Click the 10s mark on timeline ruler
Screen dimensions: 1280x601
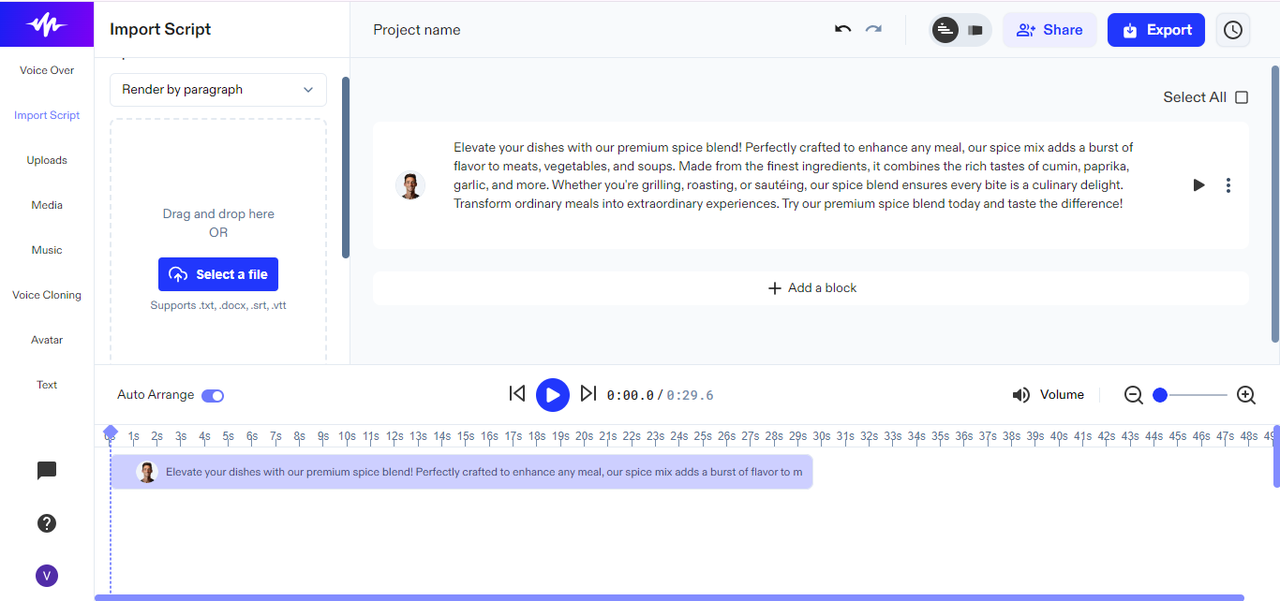(347, 436)
